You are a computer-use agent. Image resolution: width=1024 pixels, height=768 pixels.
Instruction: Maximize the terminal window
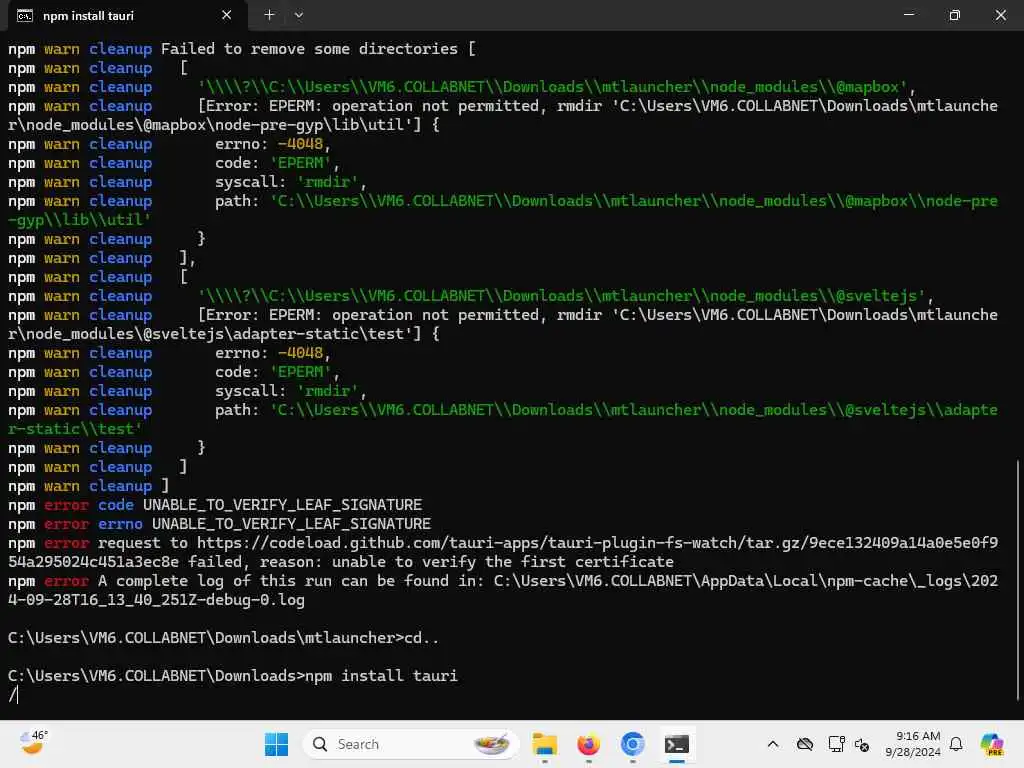(954, 15)
